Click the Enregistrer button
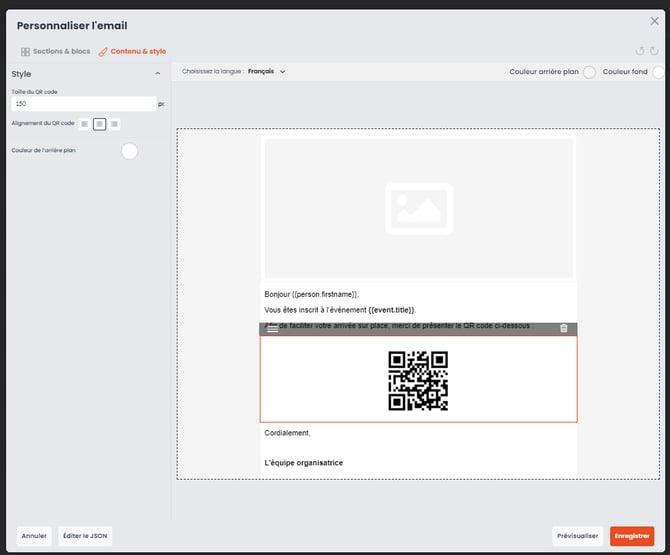The height and width of the screenshot is (555, 670). 632,536
